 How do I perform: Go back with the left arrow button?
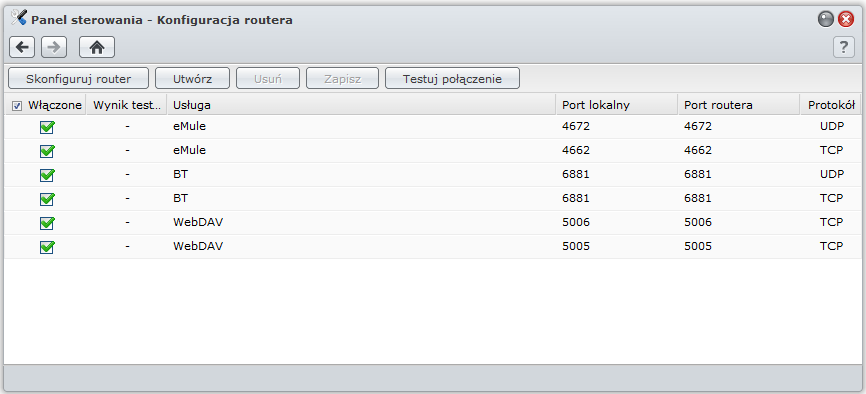coord(22,48)
